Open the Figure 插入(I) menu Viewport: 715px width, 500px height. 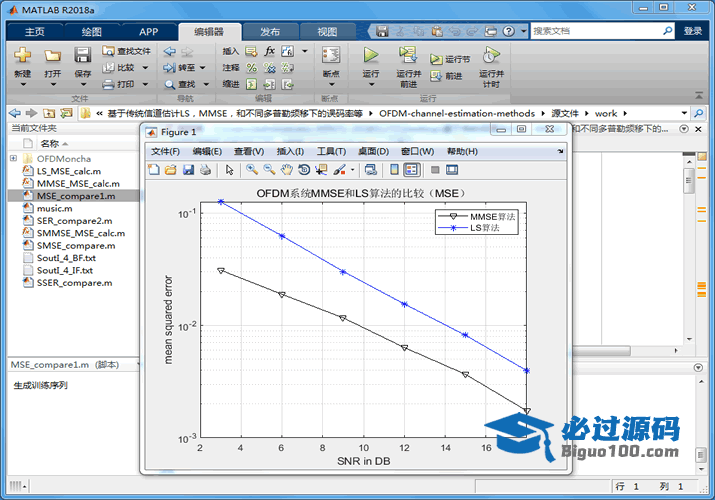(290, 151)
